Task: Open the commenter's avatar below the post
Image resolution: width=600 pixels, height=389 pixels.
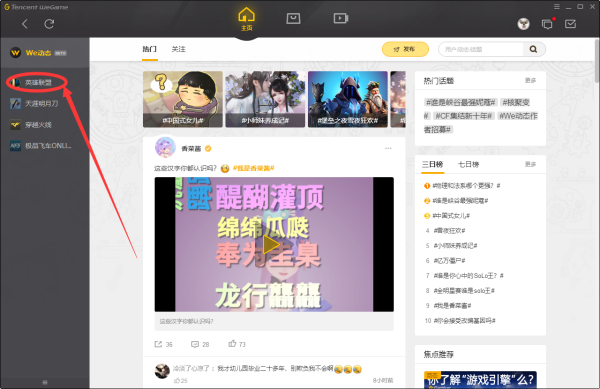Action: click(x=162, y=371)
